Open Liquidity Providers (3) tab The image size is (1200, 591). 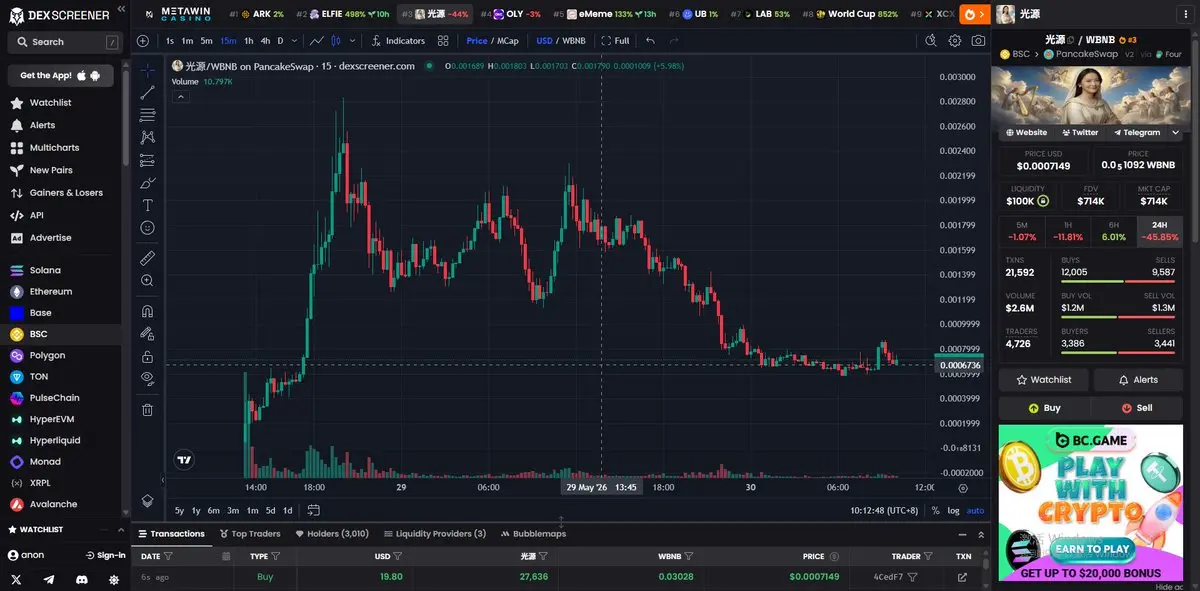[434, 534]
